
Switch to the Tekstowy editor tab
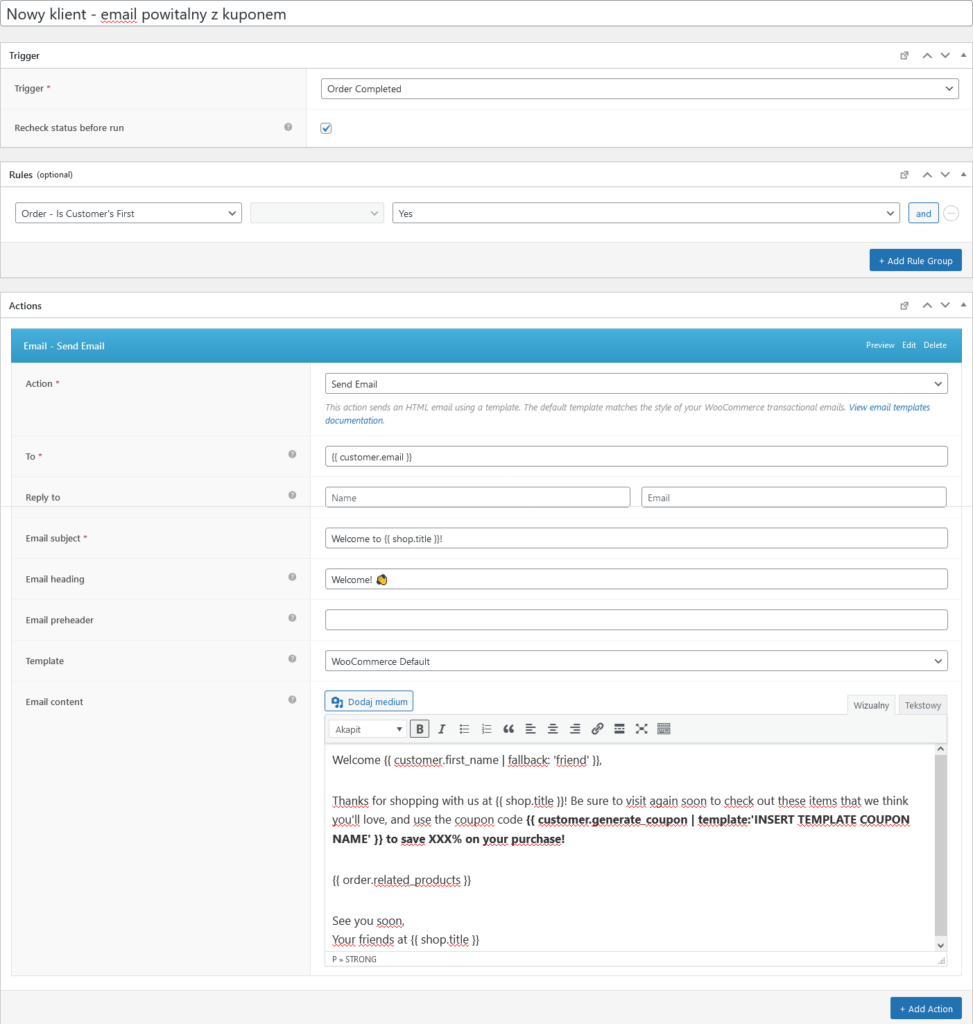point(922,705)
